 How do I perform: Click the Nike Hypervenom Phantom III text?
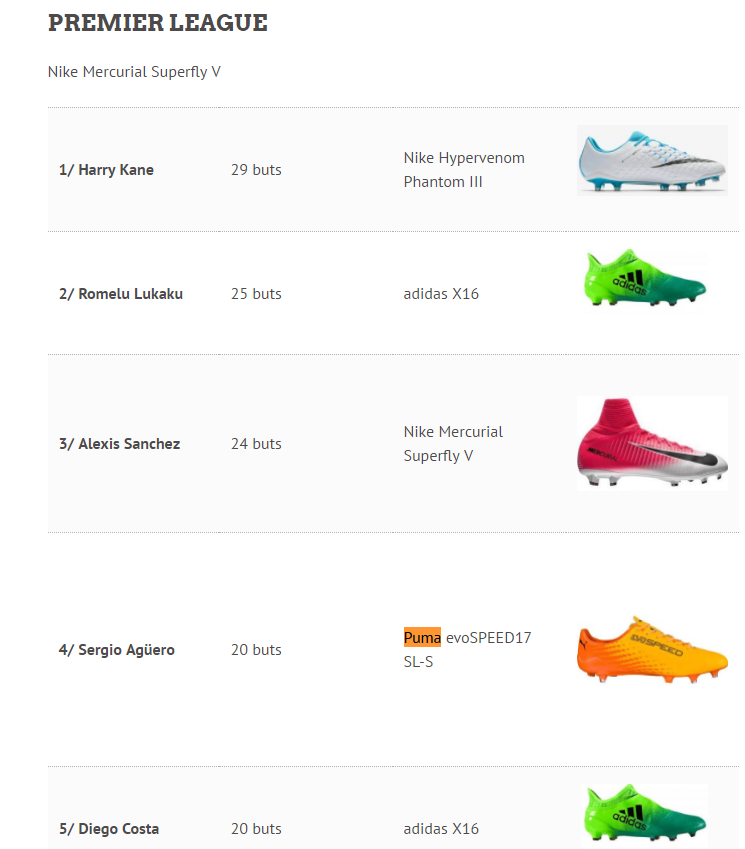(464, 170)
